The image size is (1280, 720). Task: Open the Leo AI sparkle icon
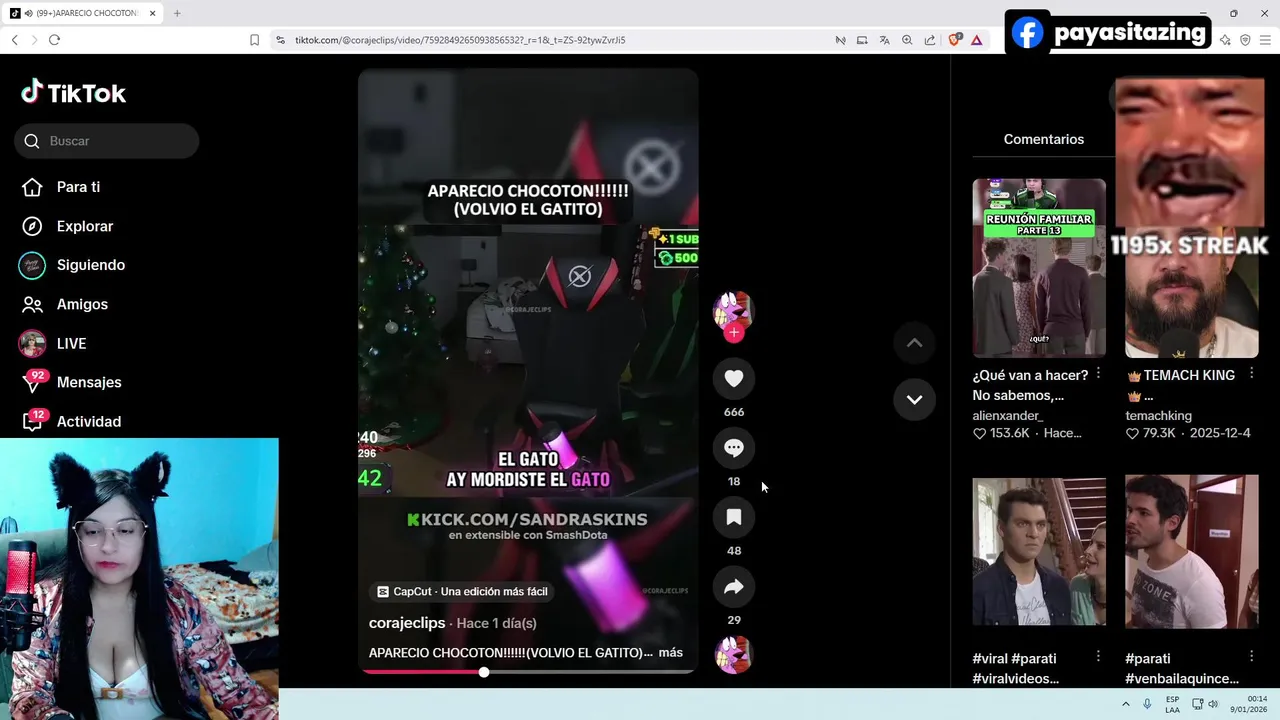point(1225,40)
